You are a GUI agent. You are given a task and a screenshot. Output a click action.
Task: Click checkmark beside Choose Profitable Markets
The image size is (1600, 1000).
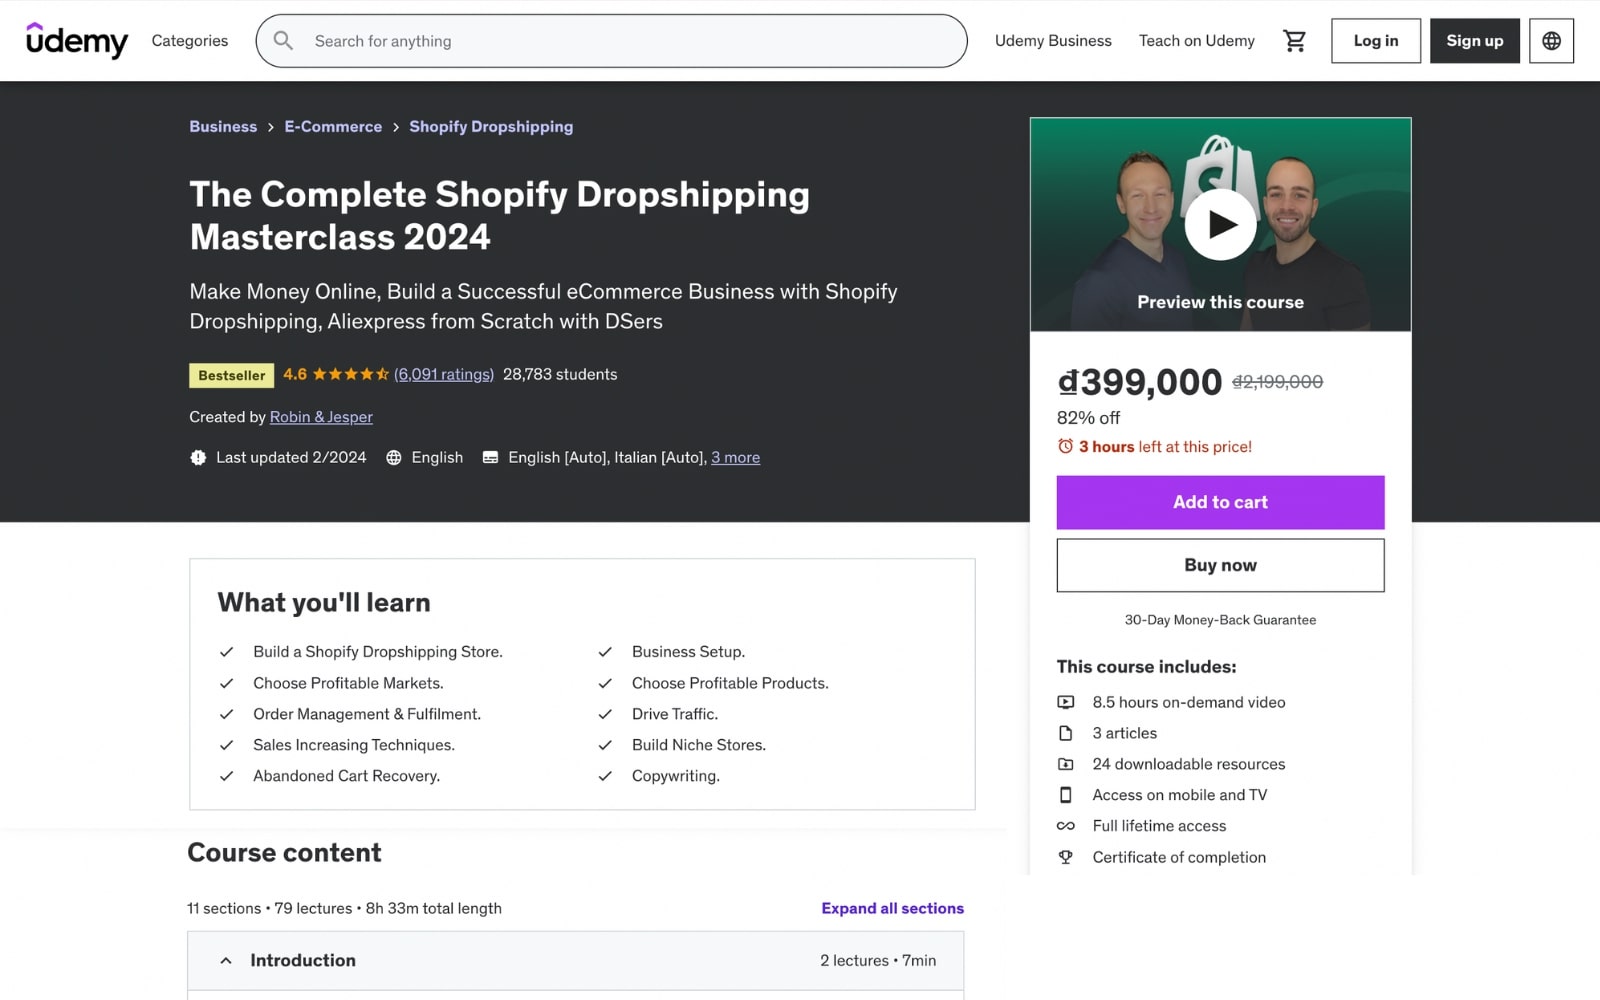pyautogui.click(x=227, y=683)
